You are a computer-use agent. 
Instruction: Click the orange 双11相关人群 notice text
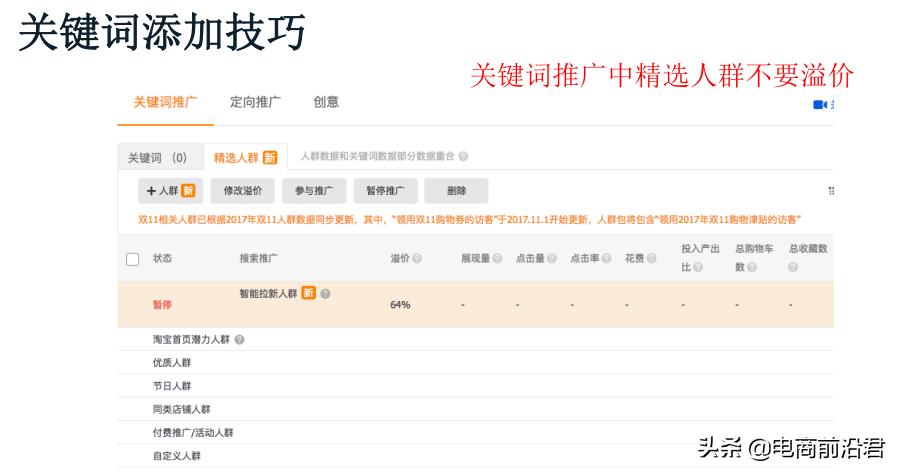[x=470, y=220]
